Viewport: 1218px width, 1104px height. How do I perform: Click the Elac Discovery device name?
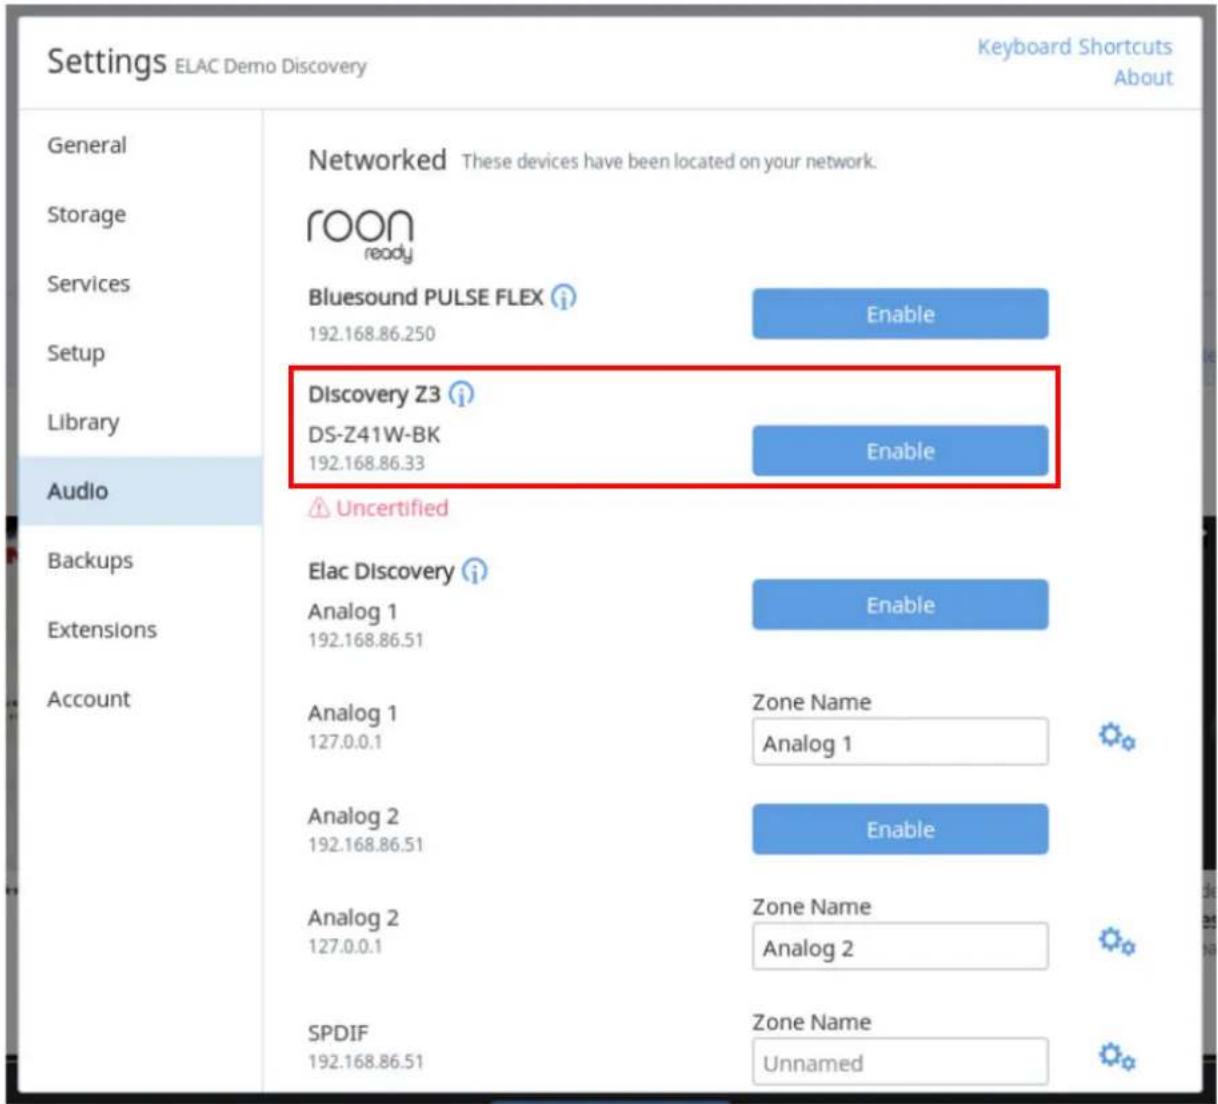click(x=381, y=571)
